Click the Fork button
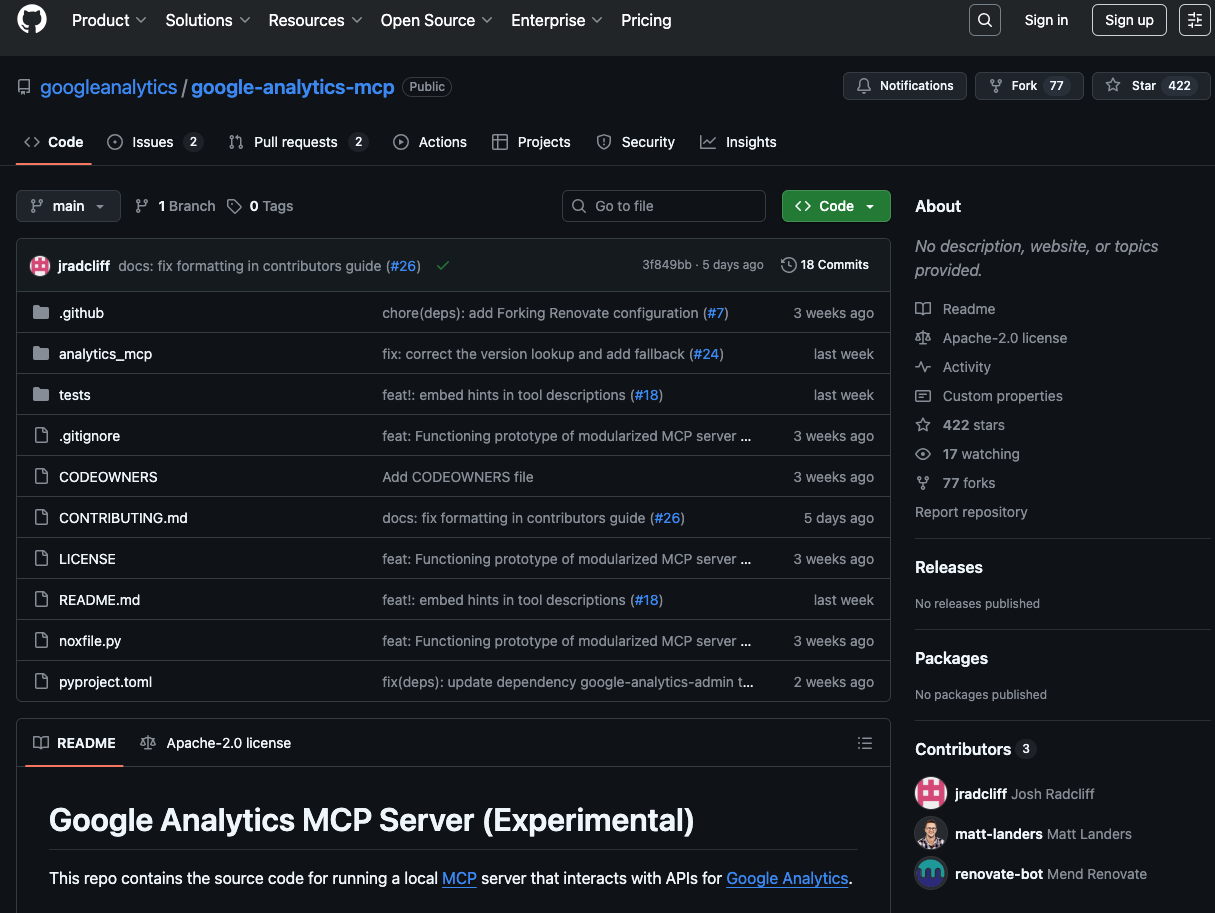 point(1029,86)
